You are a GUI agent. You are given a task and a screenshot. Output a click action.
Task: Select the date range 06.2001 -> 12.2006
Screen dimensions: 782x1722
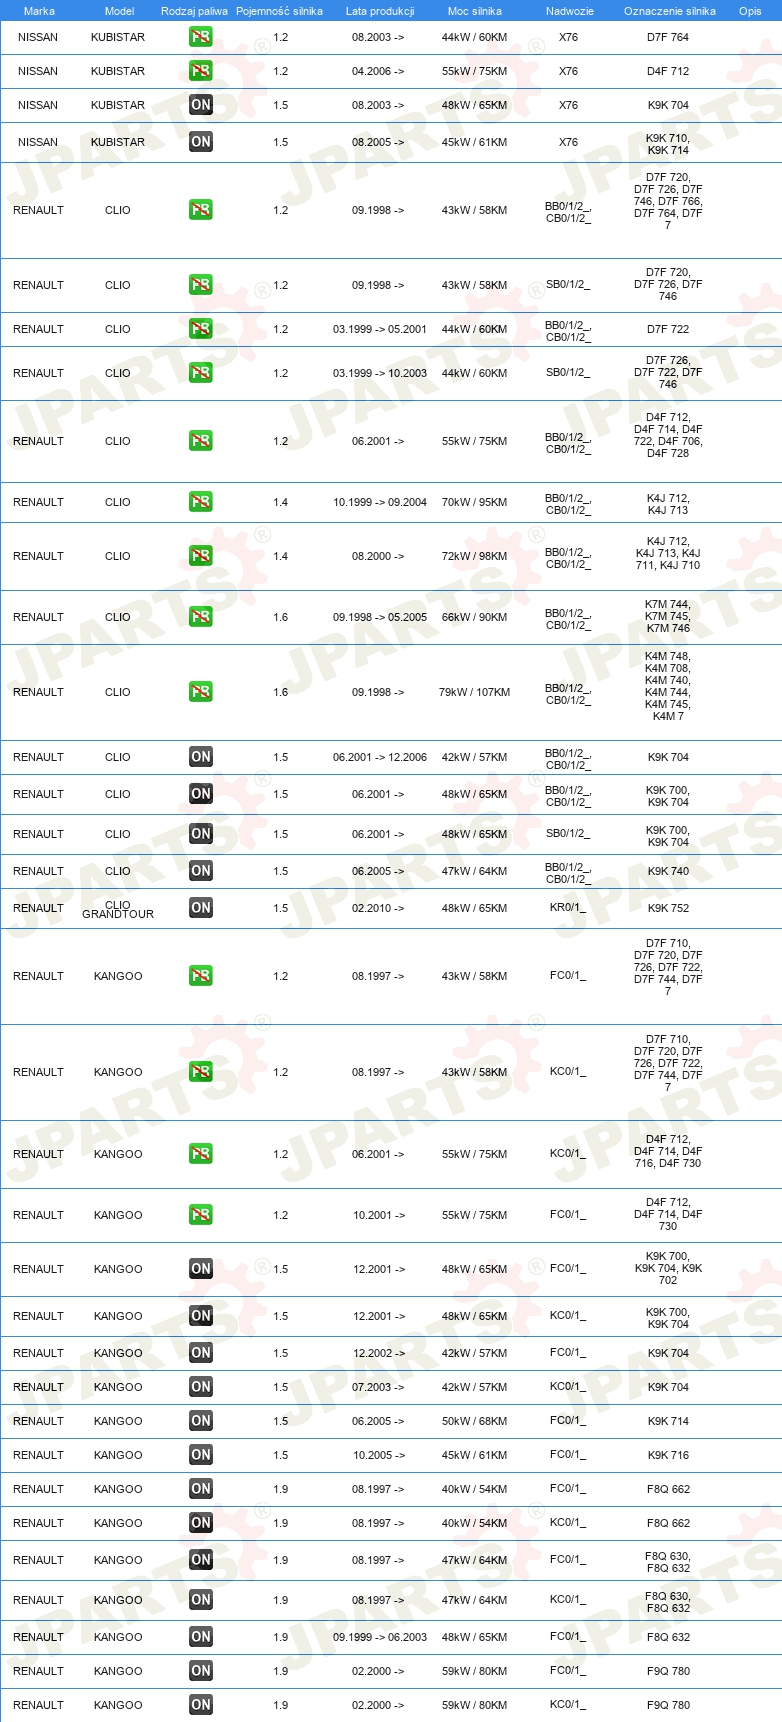pos(380,757)
